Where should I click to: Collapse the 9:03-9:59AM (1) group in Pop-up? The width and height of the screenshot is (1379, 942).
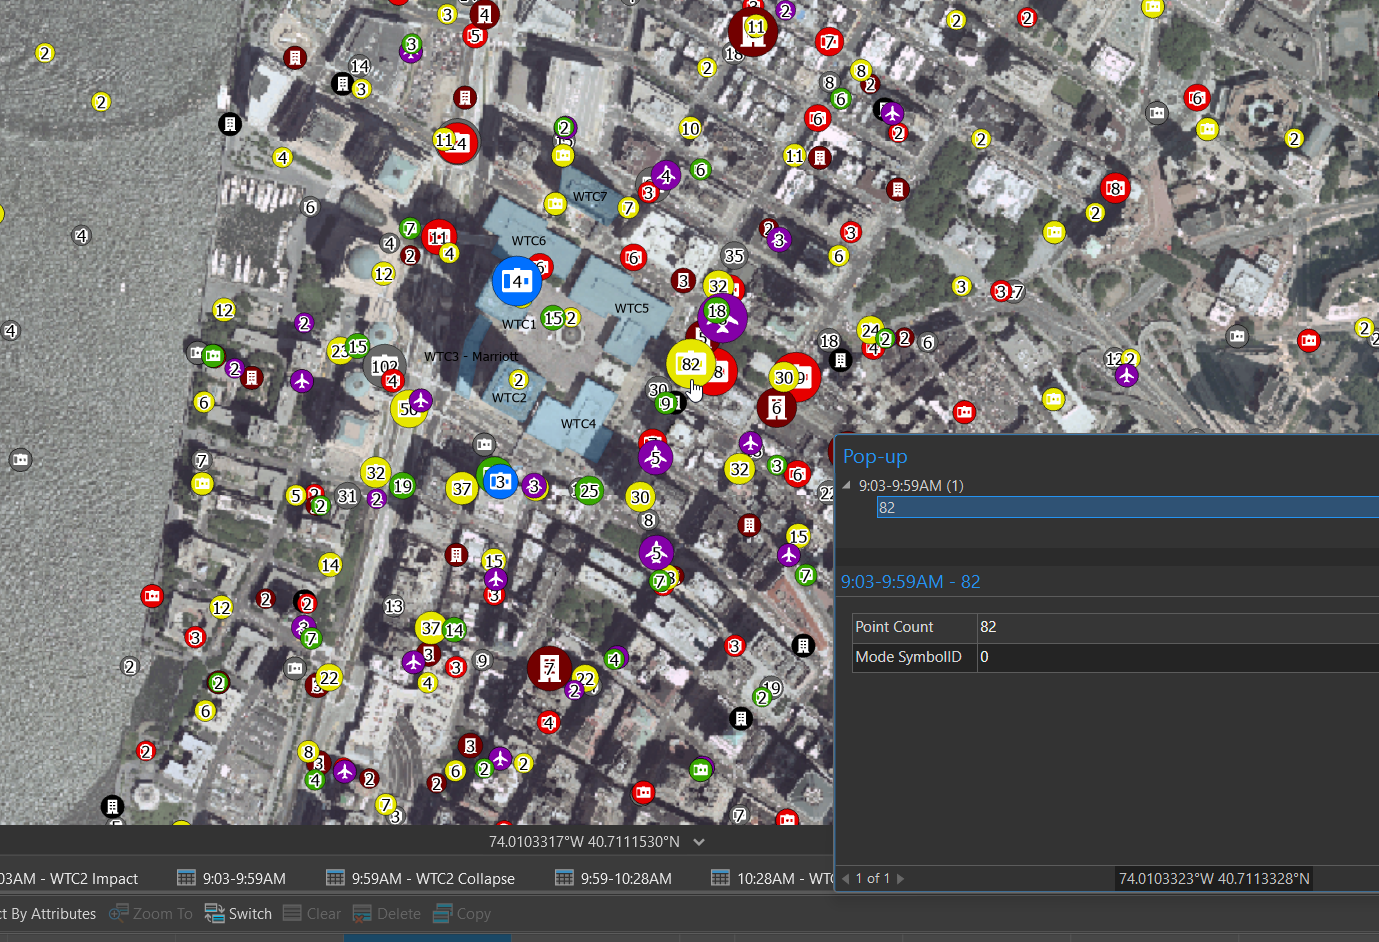tap(846, 485)
